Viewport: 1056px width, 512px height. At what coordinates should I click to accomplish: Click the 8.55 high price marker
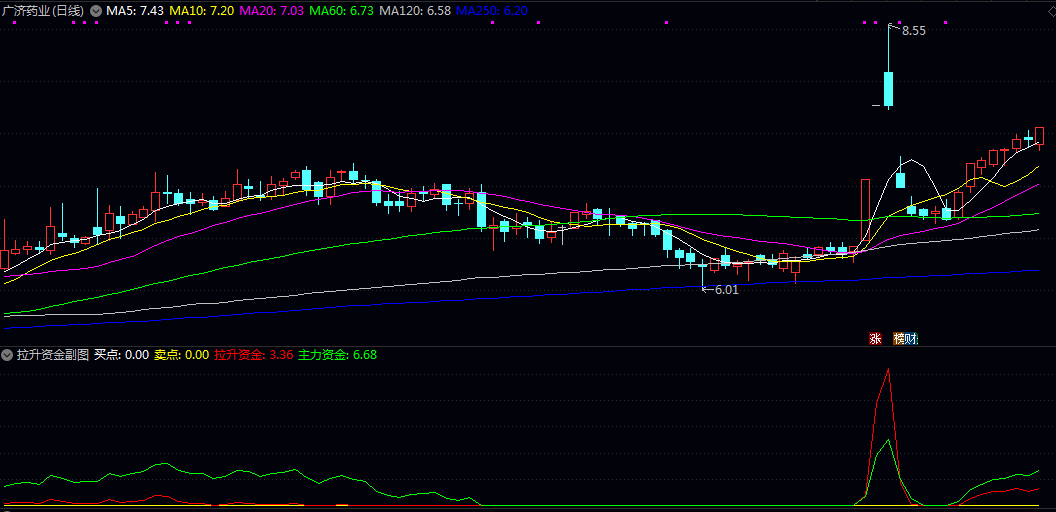[x=913, y=31]
